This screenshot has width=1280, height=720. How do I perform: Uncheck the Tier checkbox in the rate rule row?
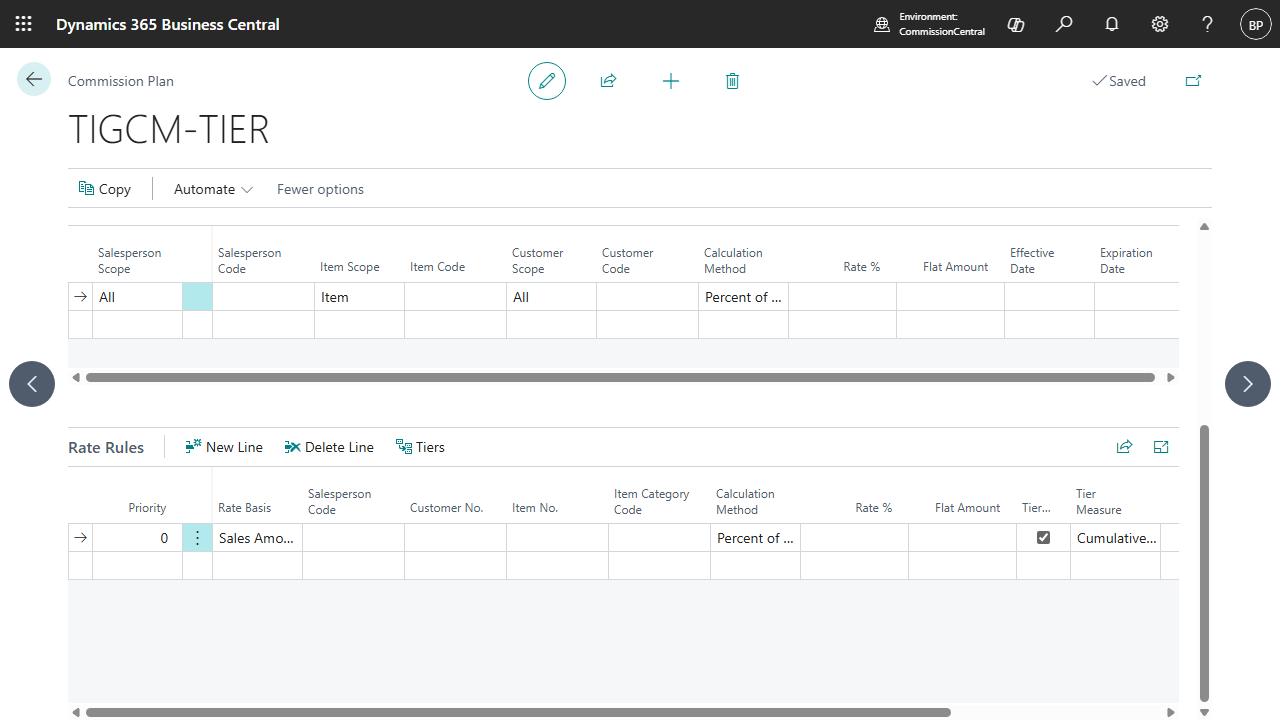tap(1044, 538)
